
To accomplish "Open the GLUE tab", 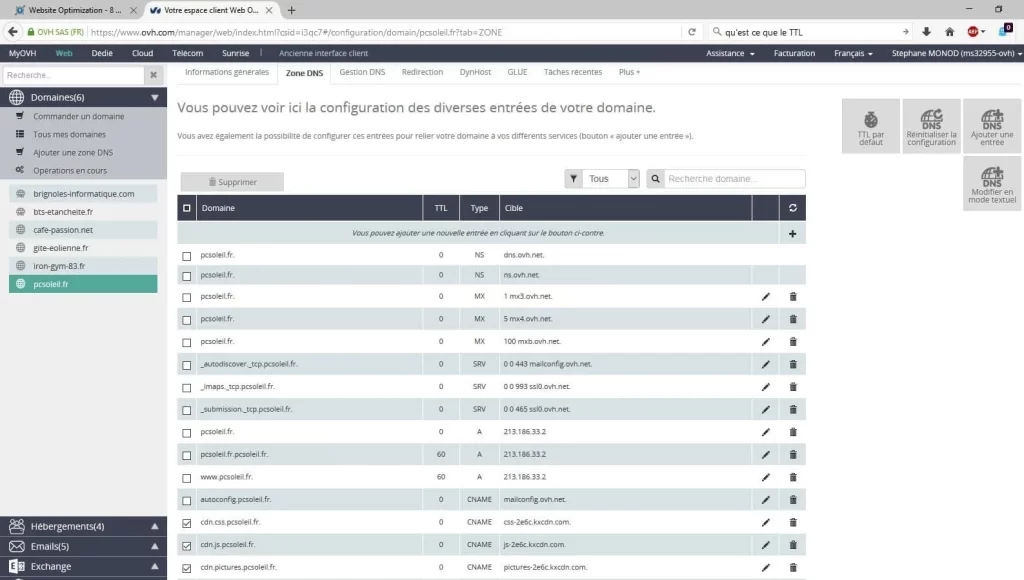I will click(517, 72).
